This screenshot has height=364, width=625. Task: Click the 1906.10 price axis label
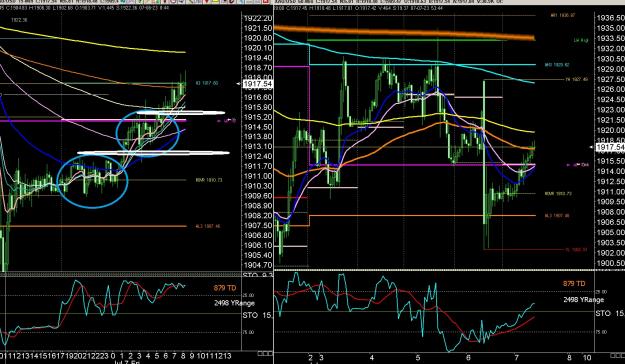tap(257, 245)
